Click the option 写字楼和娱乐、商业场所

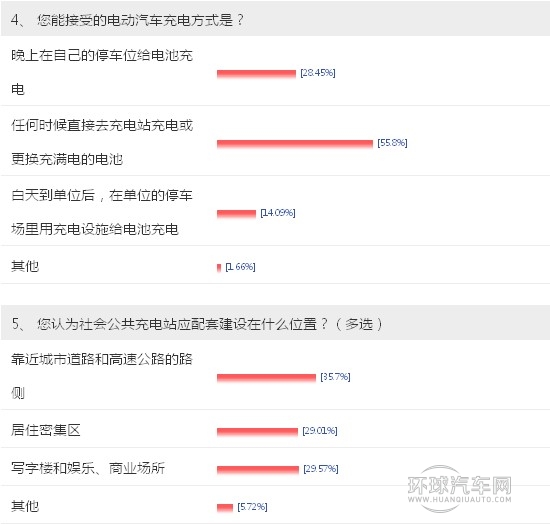point(88,468)
